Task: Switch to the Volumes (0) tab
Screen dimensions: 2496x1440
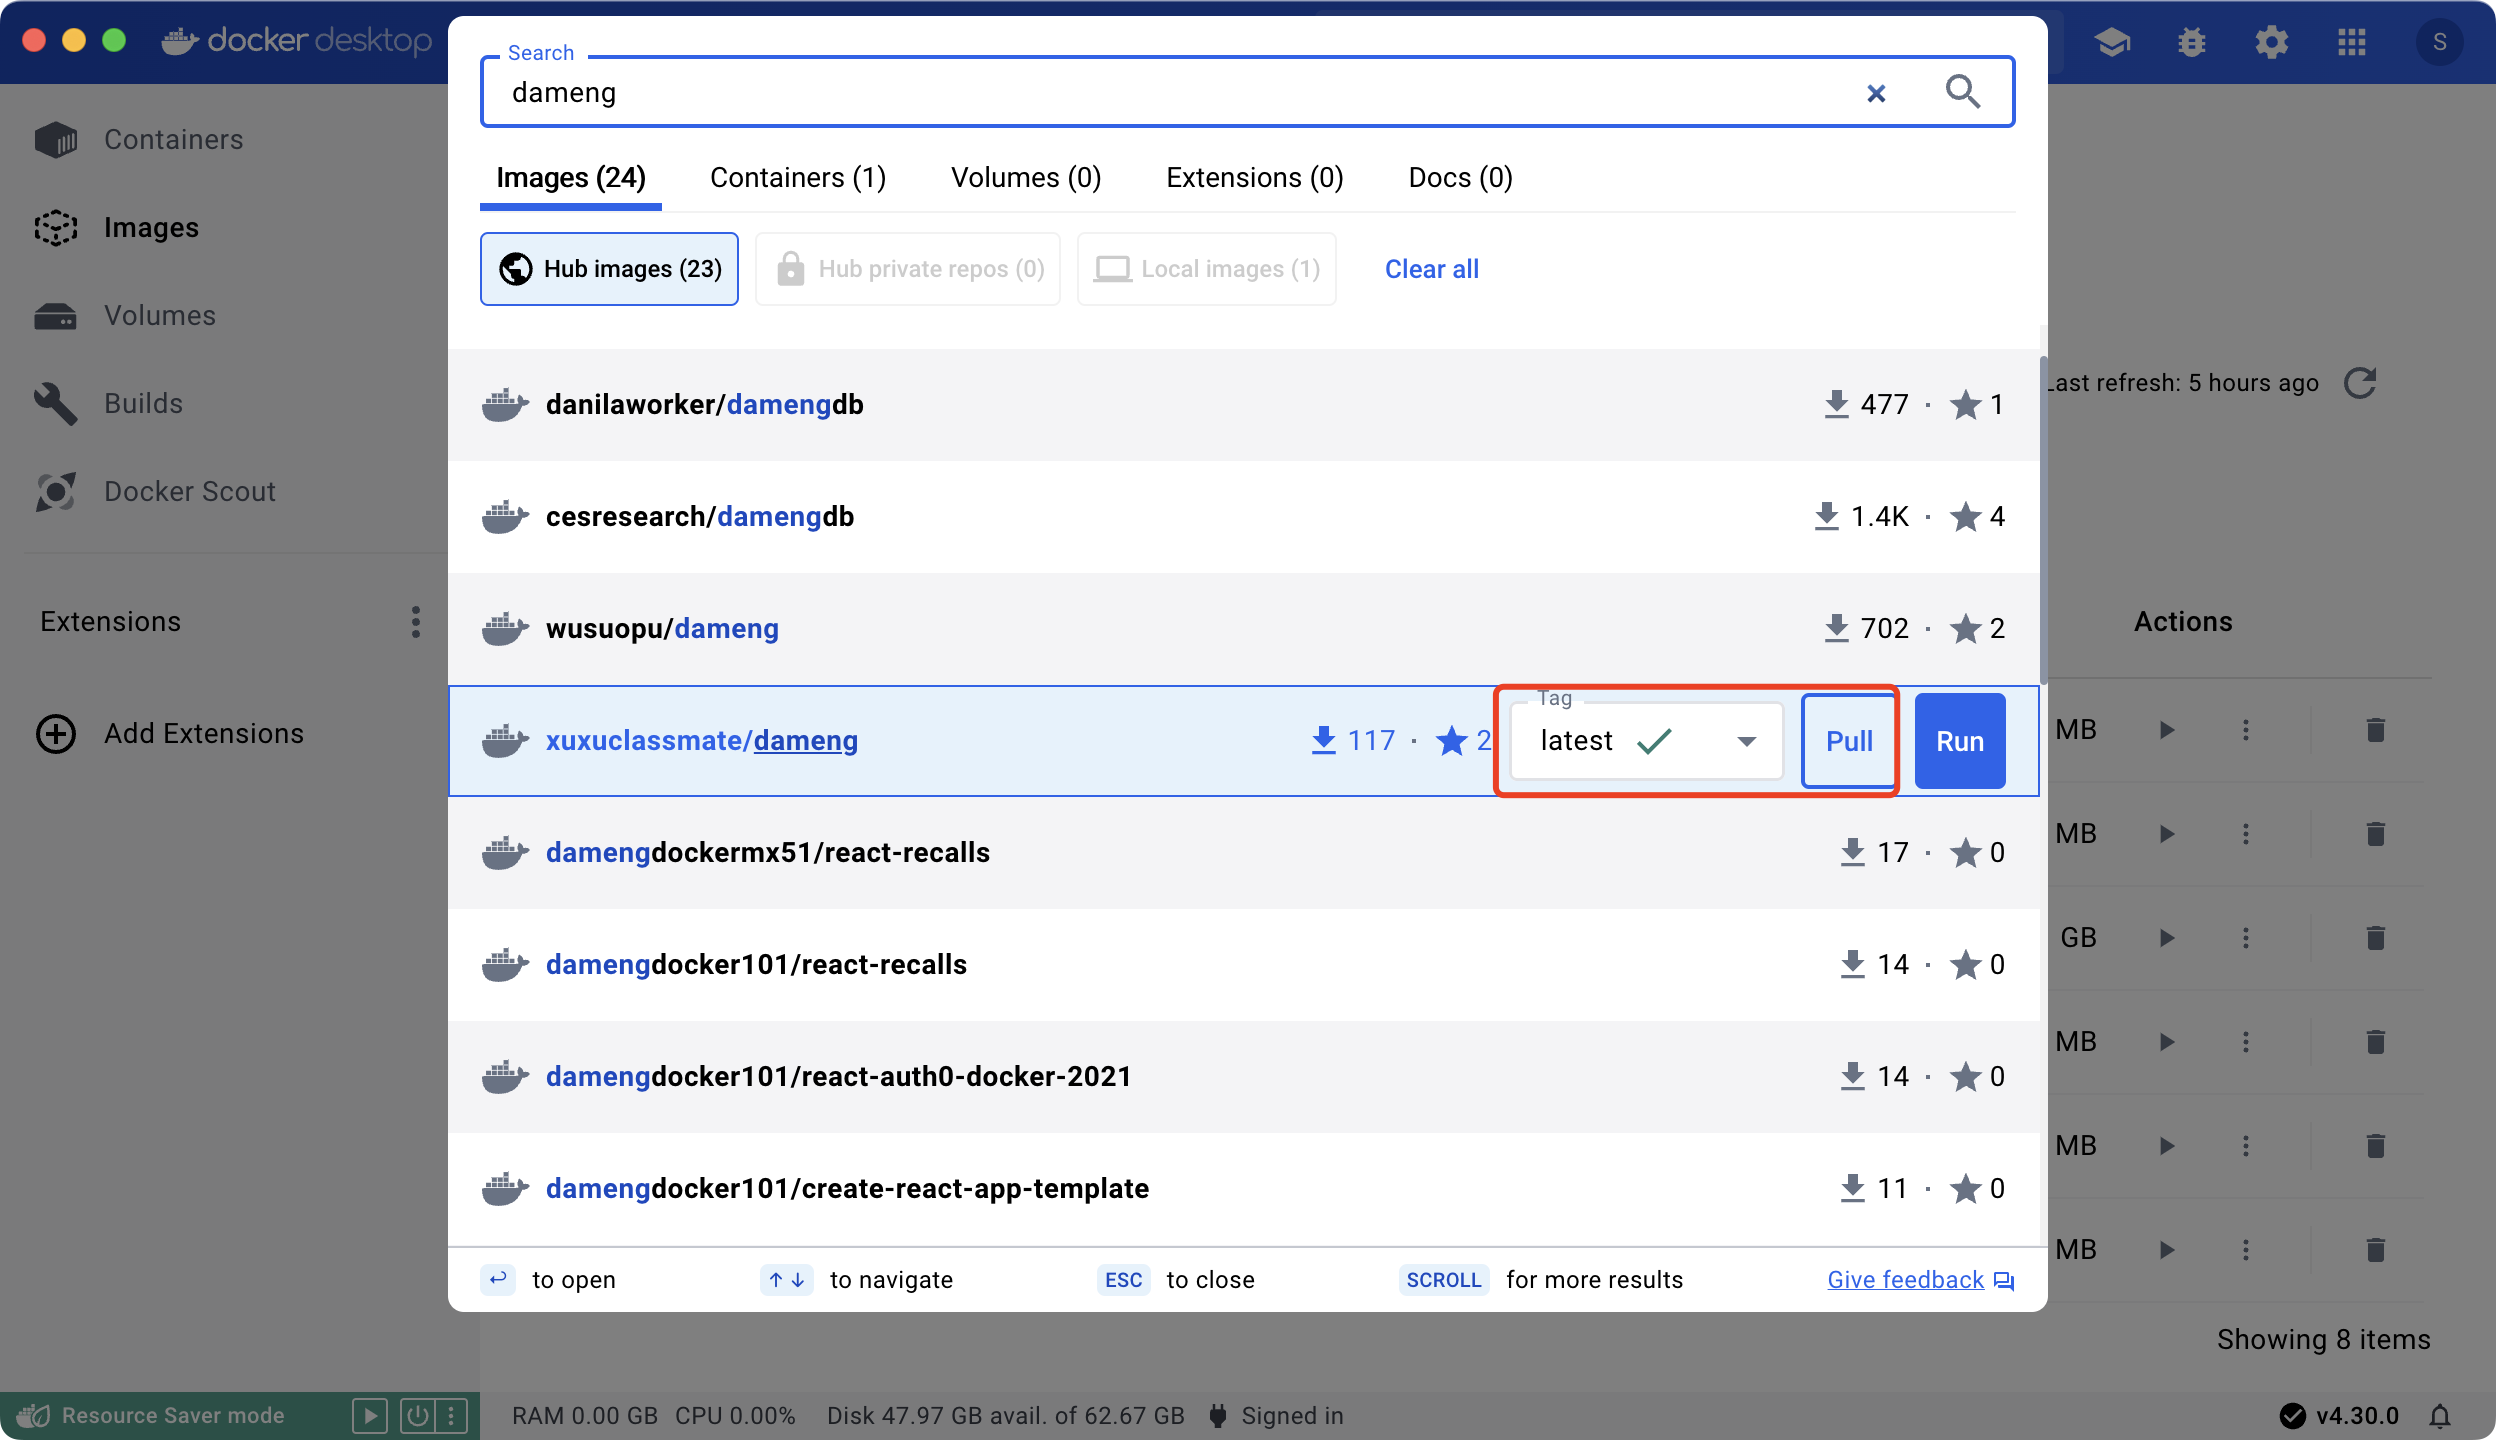Action: point(1026,177)
